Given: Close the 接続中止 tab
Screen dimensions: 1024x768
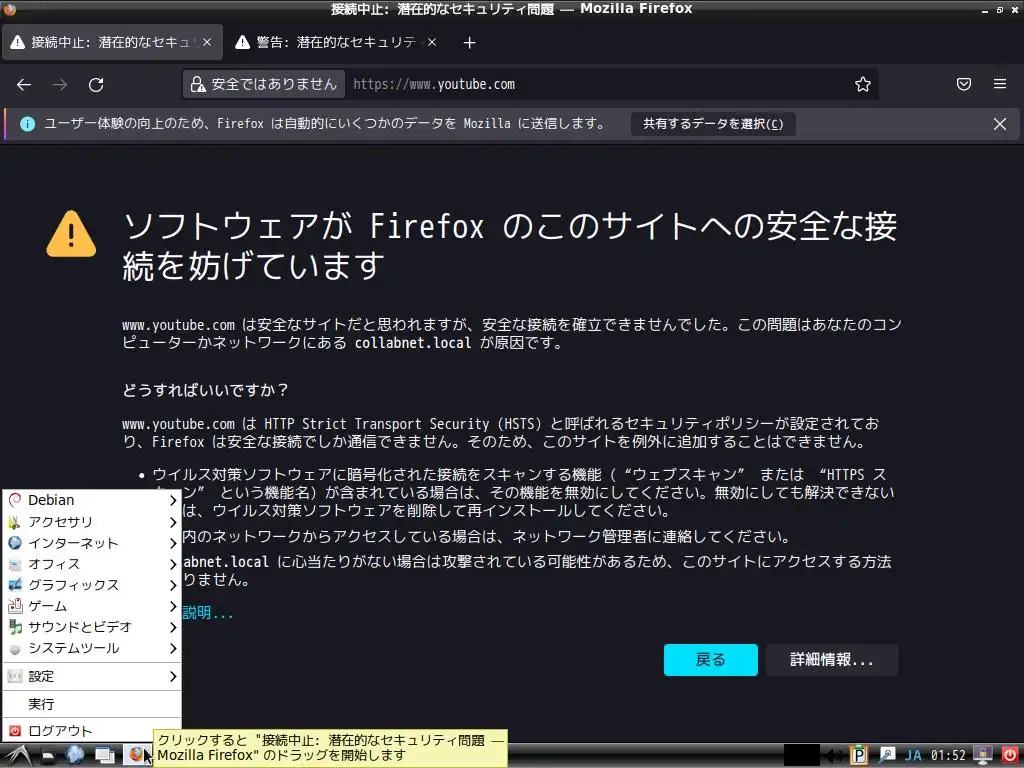Looking at the screenshot, I should pos(207,42).
